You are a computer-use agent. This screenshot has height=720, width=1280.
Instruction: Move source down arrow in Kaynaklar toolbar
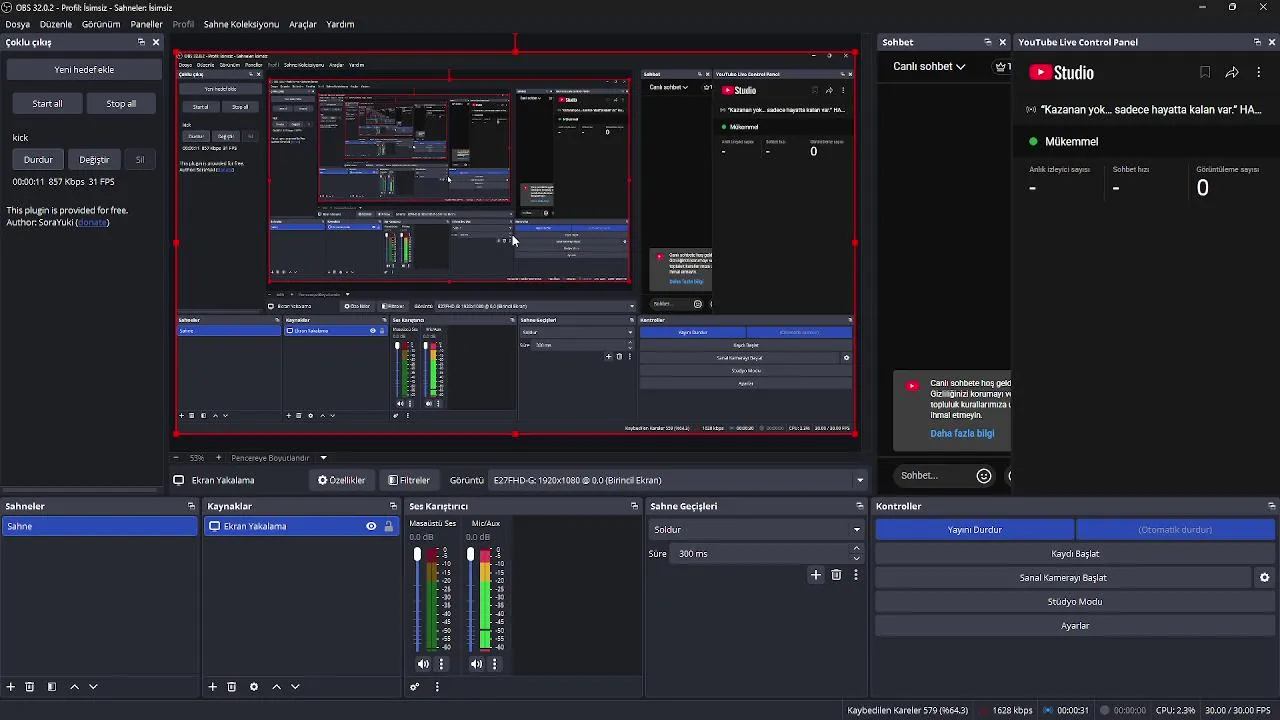pyautogui.click(x=295, y=687)
